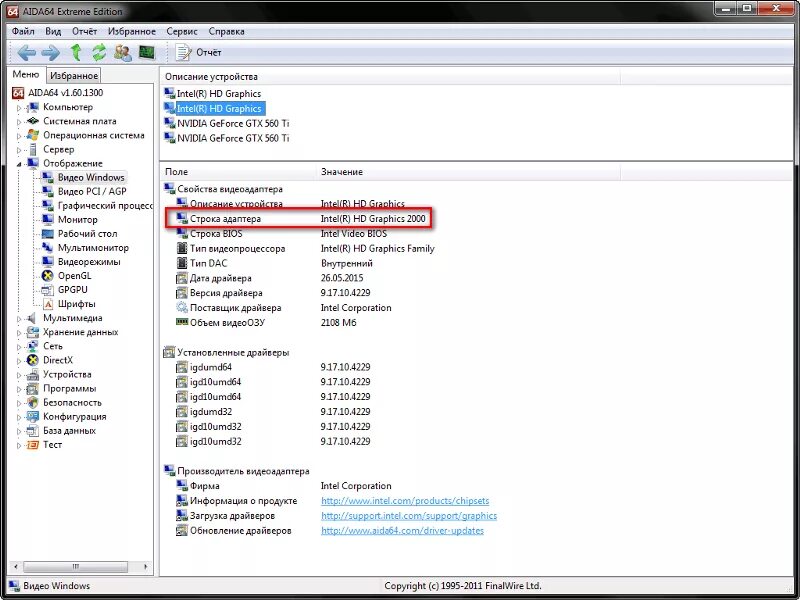Select the first Intel(R) HD Graphics device
This screenshot has height=600, width=800.
[x=219, y=94]
